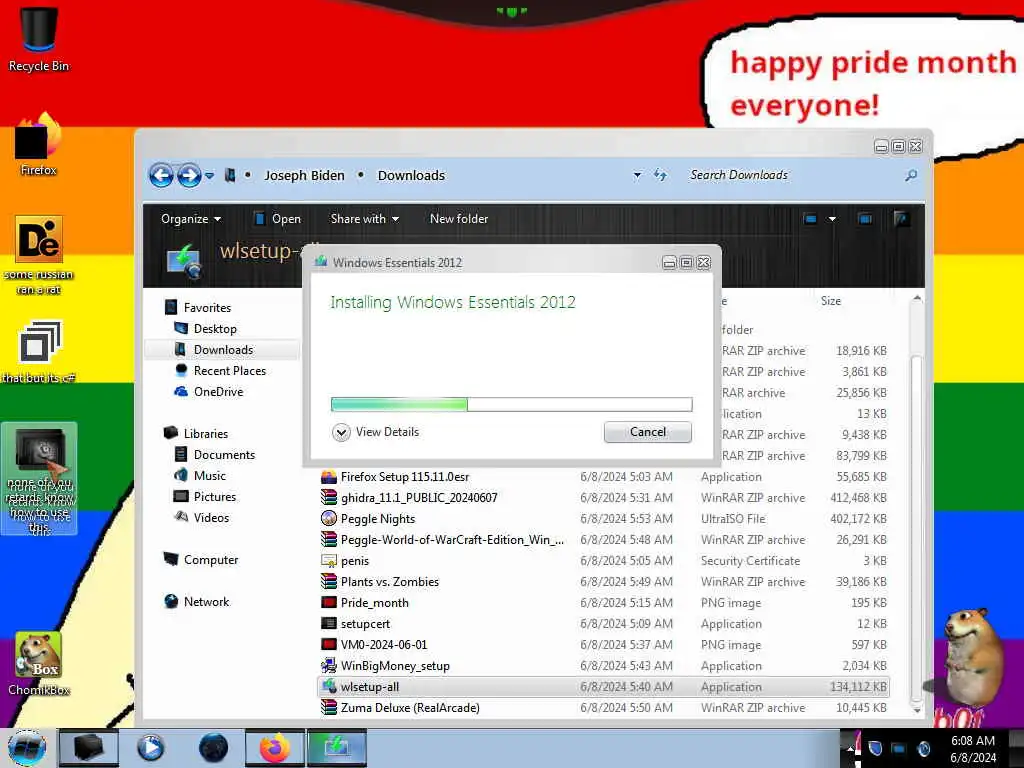Viewport: 1024px width, 768px height.
Task: Click the Windows Essentials installer taskbar button
Action: pyautogui.click(x=337, y=748)
